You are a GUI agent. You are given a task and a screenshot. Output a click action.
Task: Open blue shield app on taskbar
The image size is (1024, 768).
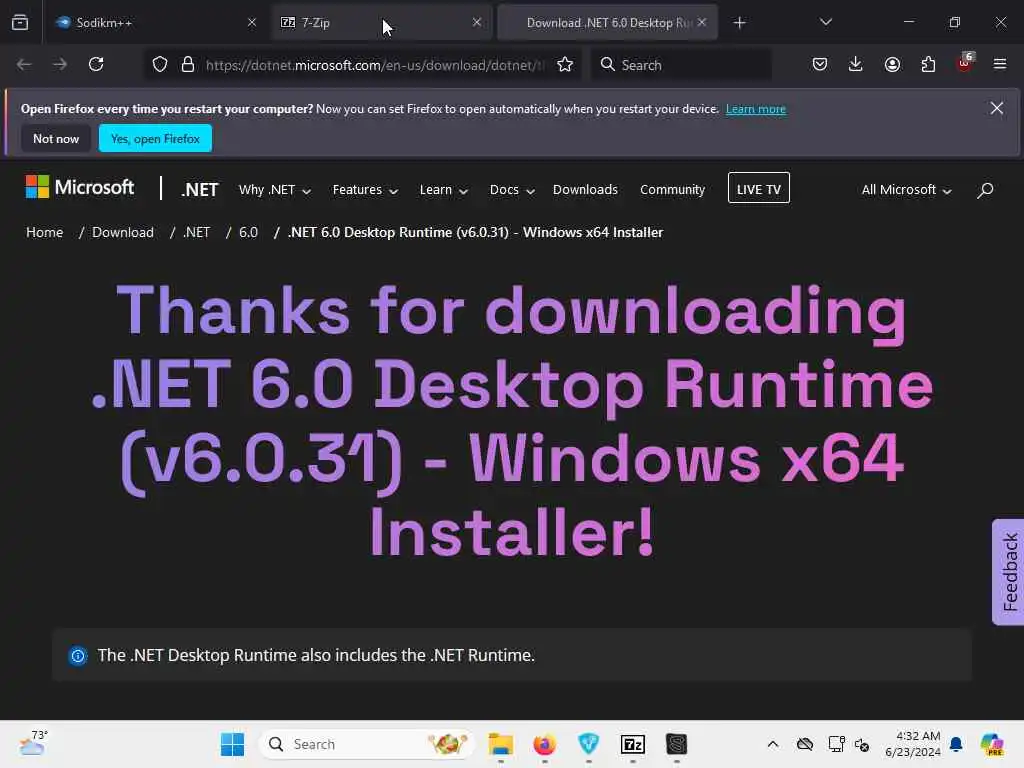coord(588,744)
